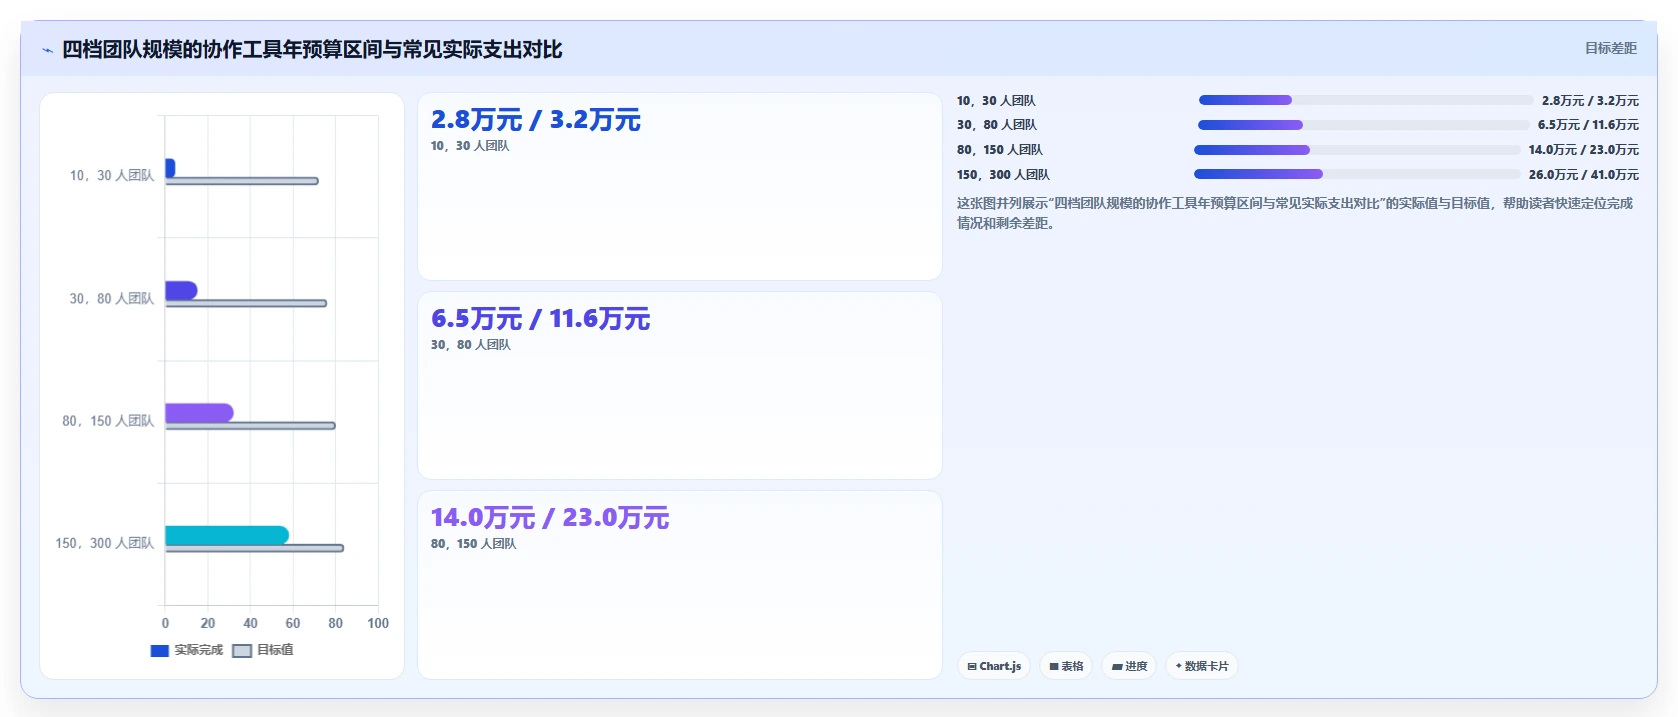
Task: Click the progress bar for 10，30 人团队
Action: point(1365,100)
